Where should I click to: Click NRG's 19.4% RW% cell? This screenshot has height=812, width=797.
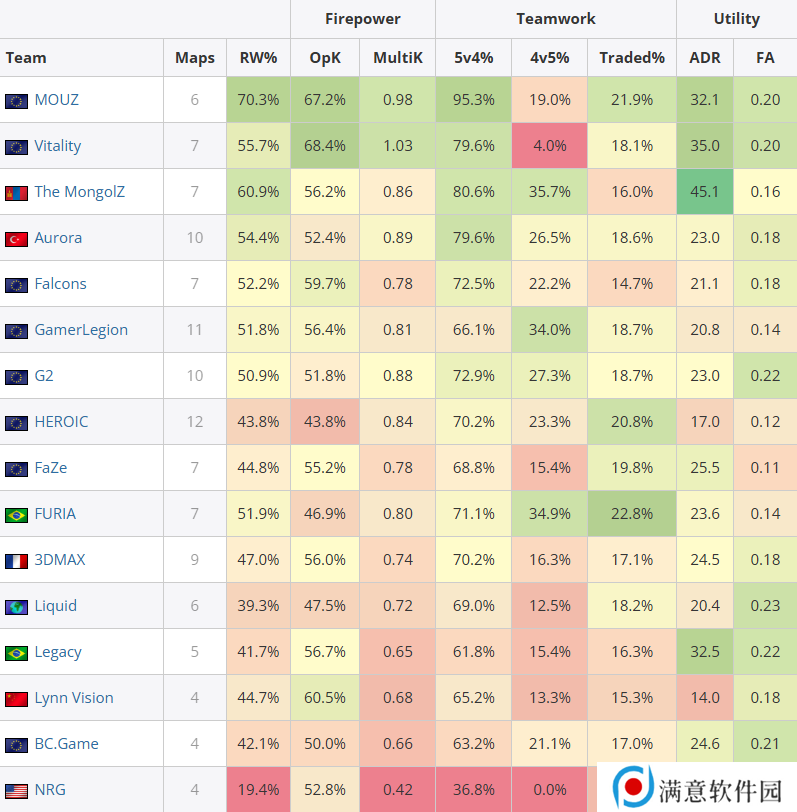tap(258, 790)
